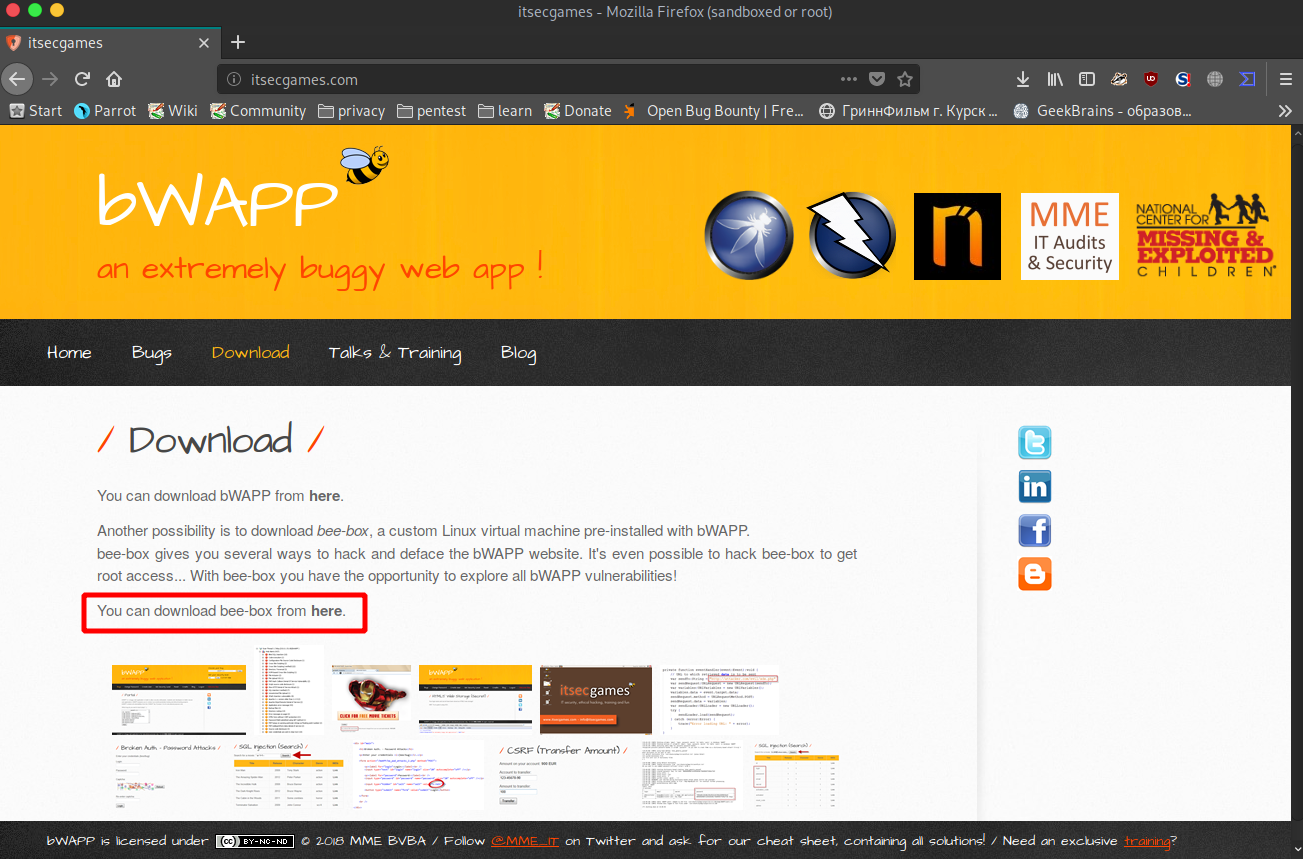Click 'here' to download bee-box
This screenshot has width=1303, height=859.
[327, 610]
